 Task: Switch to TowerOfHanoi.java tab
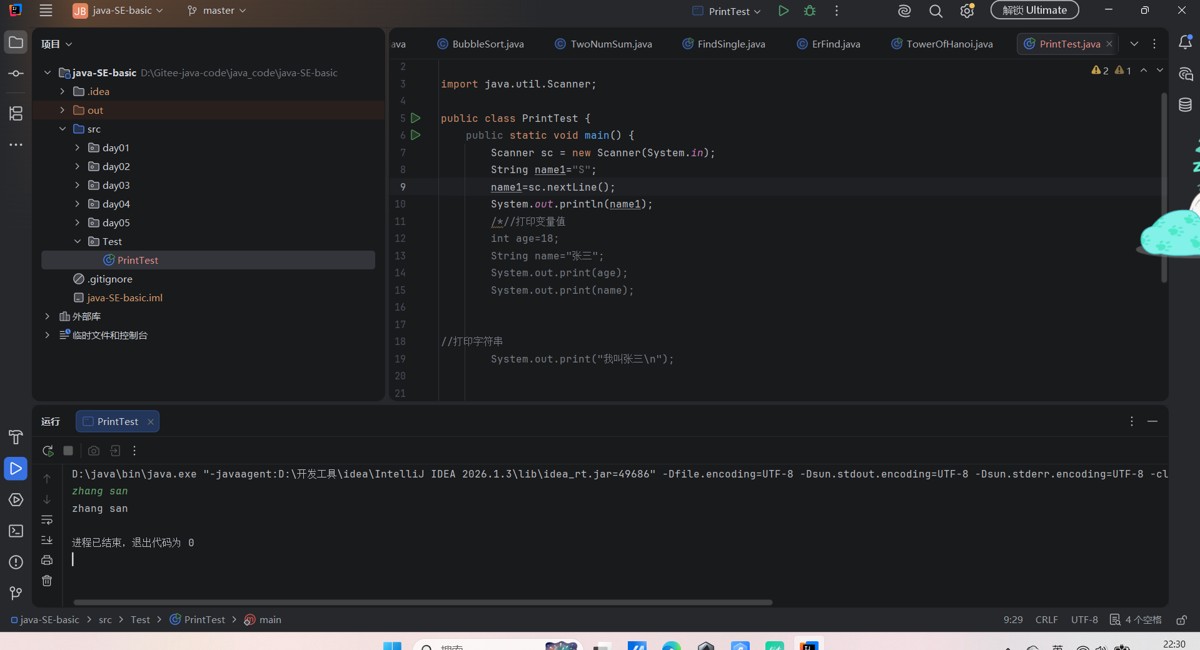(x=941, y=44)
